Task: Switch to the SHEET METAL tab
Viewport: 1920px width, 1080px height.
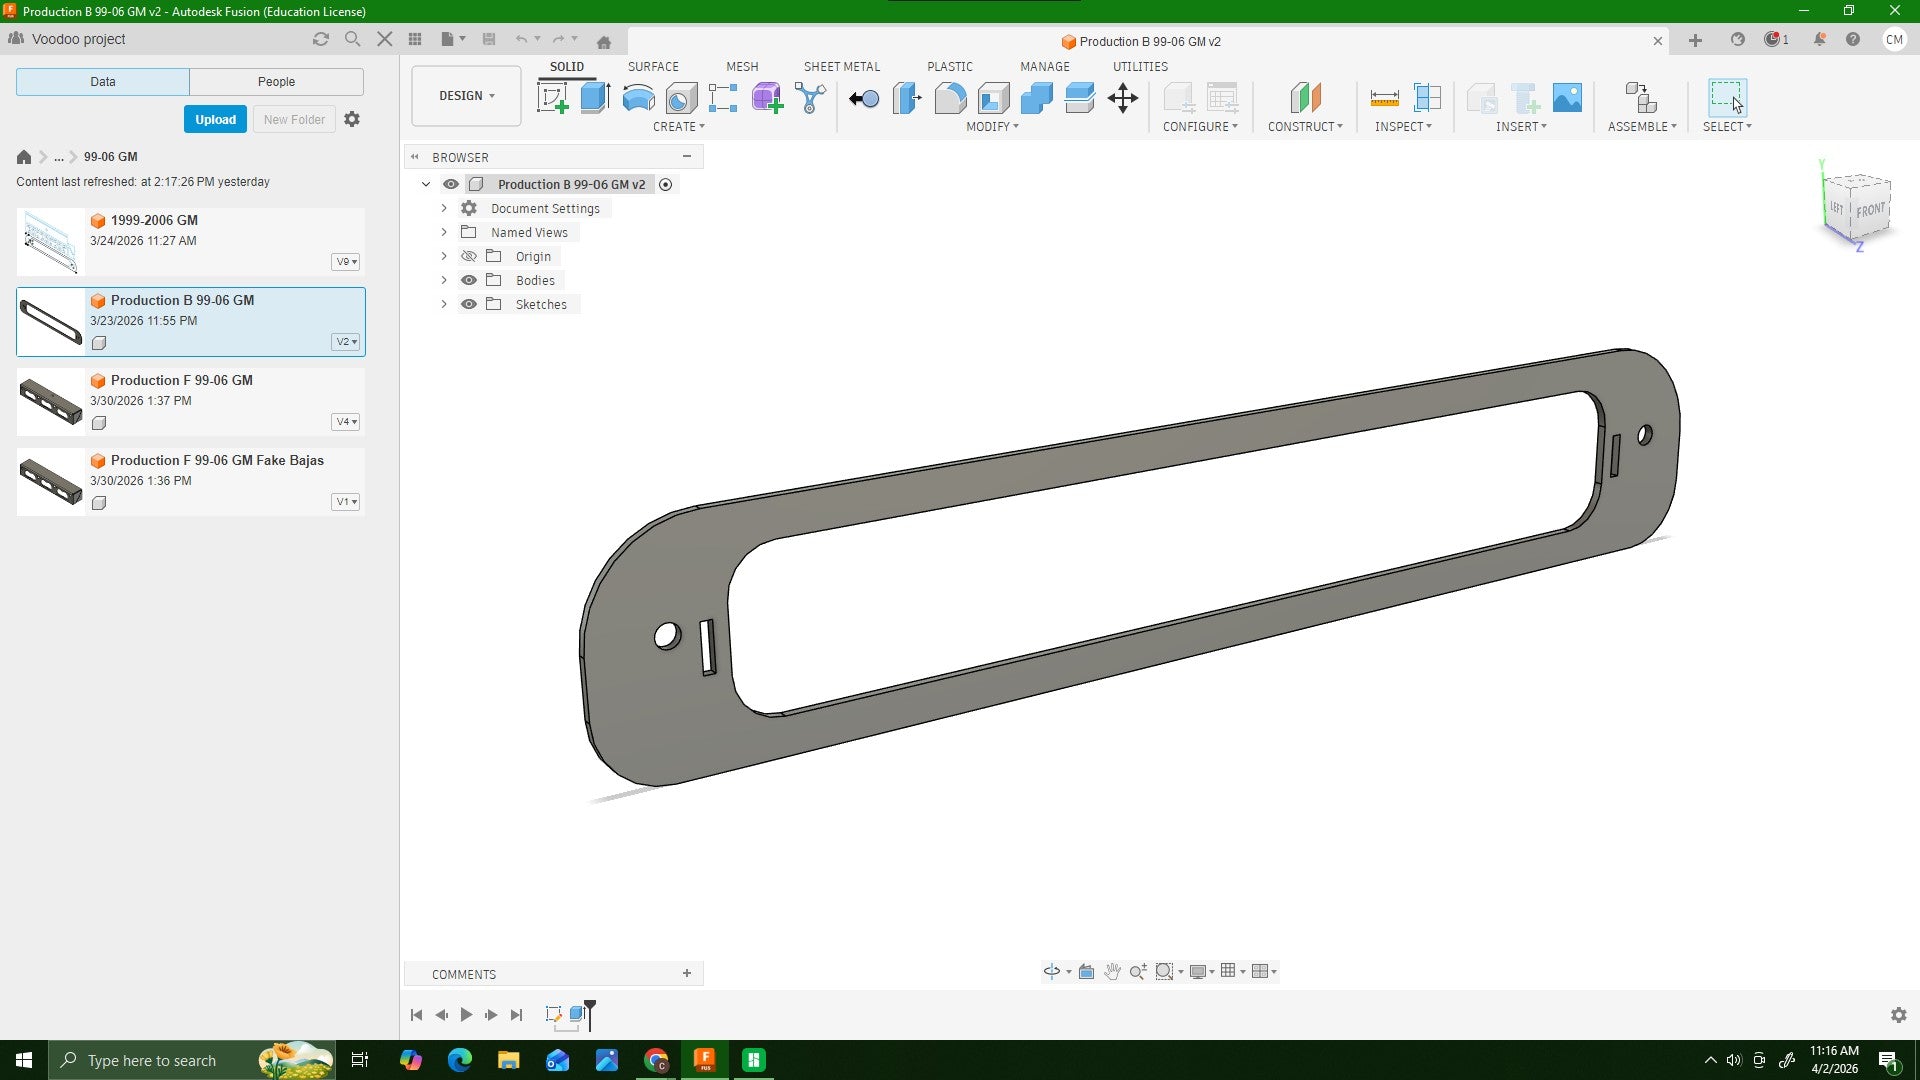Action: (842, 67)
